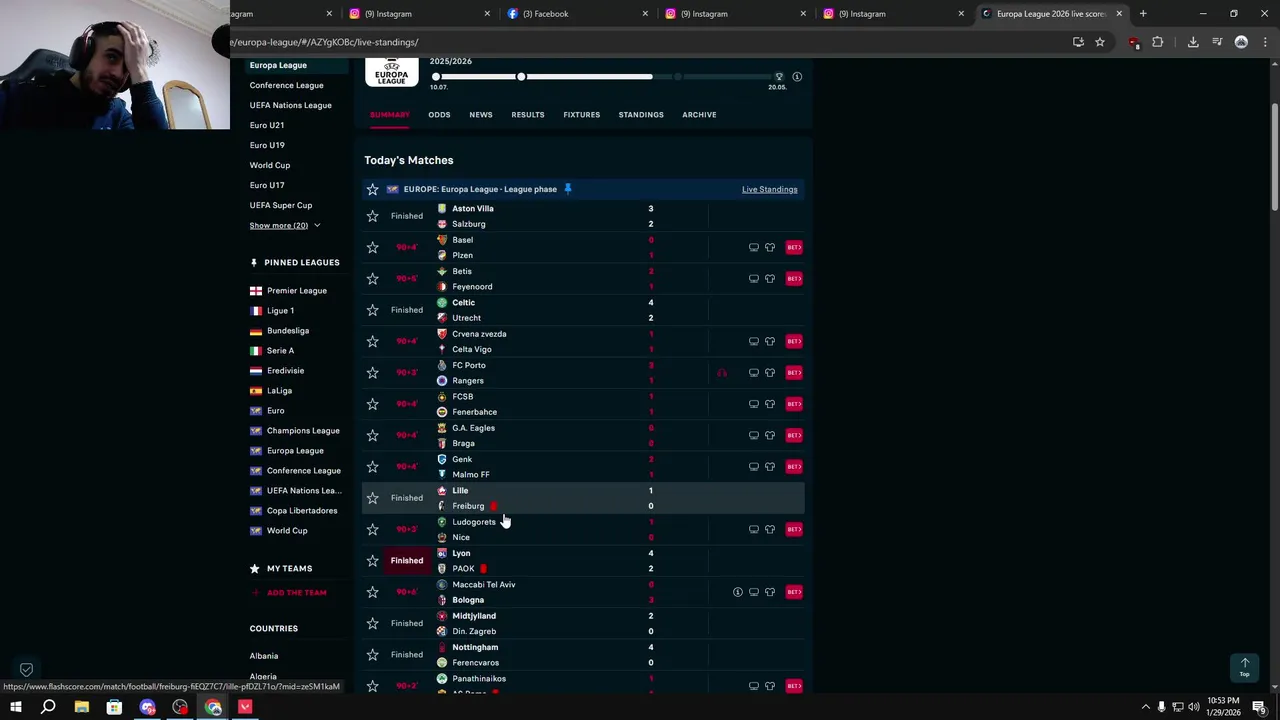Mark the Betis vs Feyenoord match as favorite
The width and height of the screenshot is (1280, 720).
372,278
